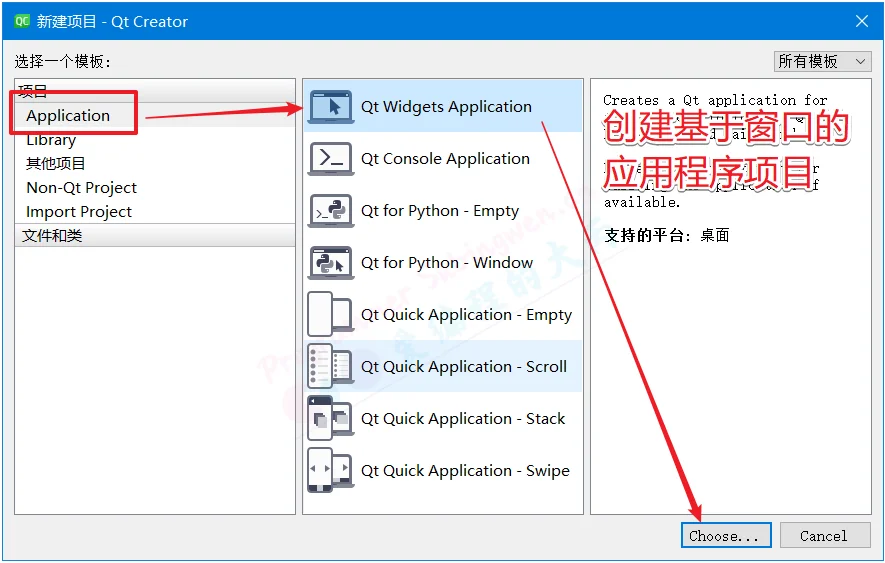Image resolution: width=885 pixels, height=563 pixels.
Task: Click the Qt Quick Application Empty icon
Action: tap(331, 315)
